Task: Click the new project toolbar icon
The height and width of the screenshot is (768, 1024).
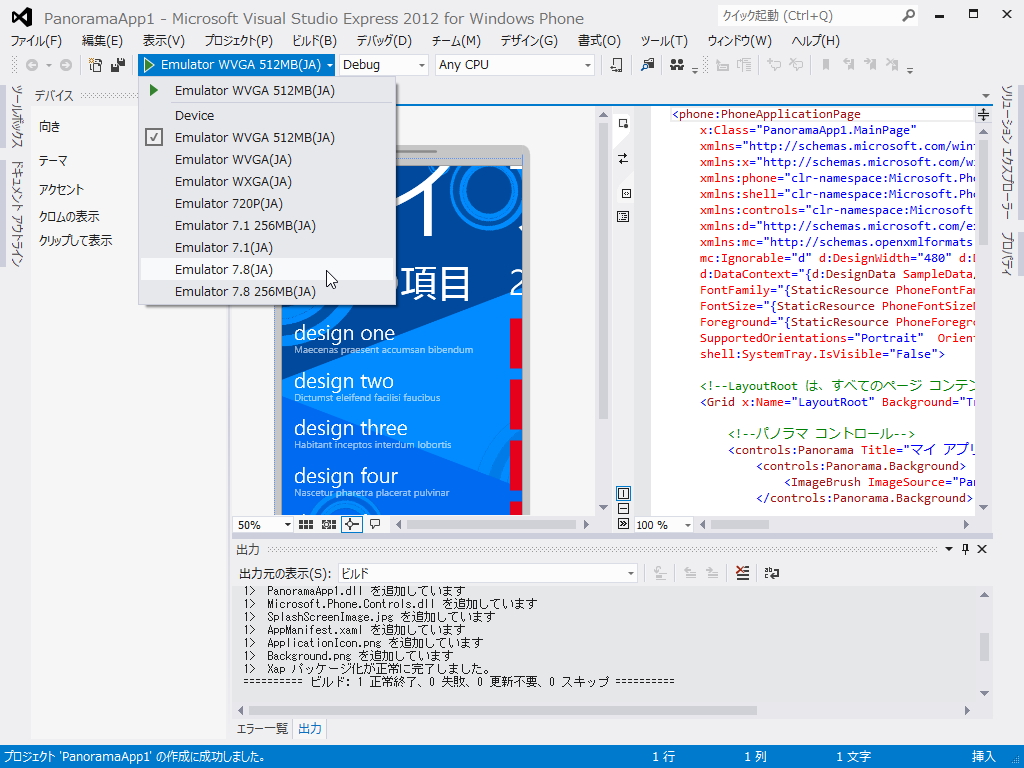Action: [95, 65]
